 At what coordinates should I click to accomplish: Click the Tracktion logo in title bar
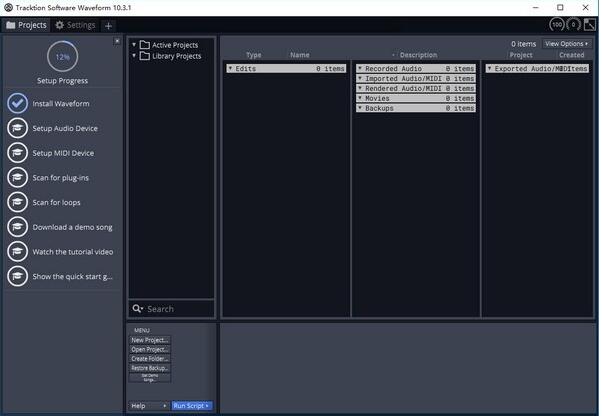8,7
